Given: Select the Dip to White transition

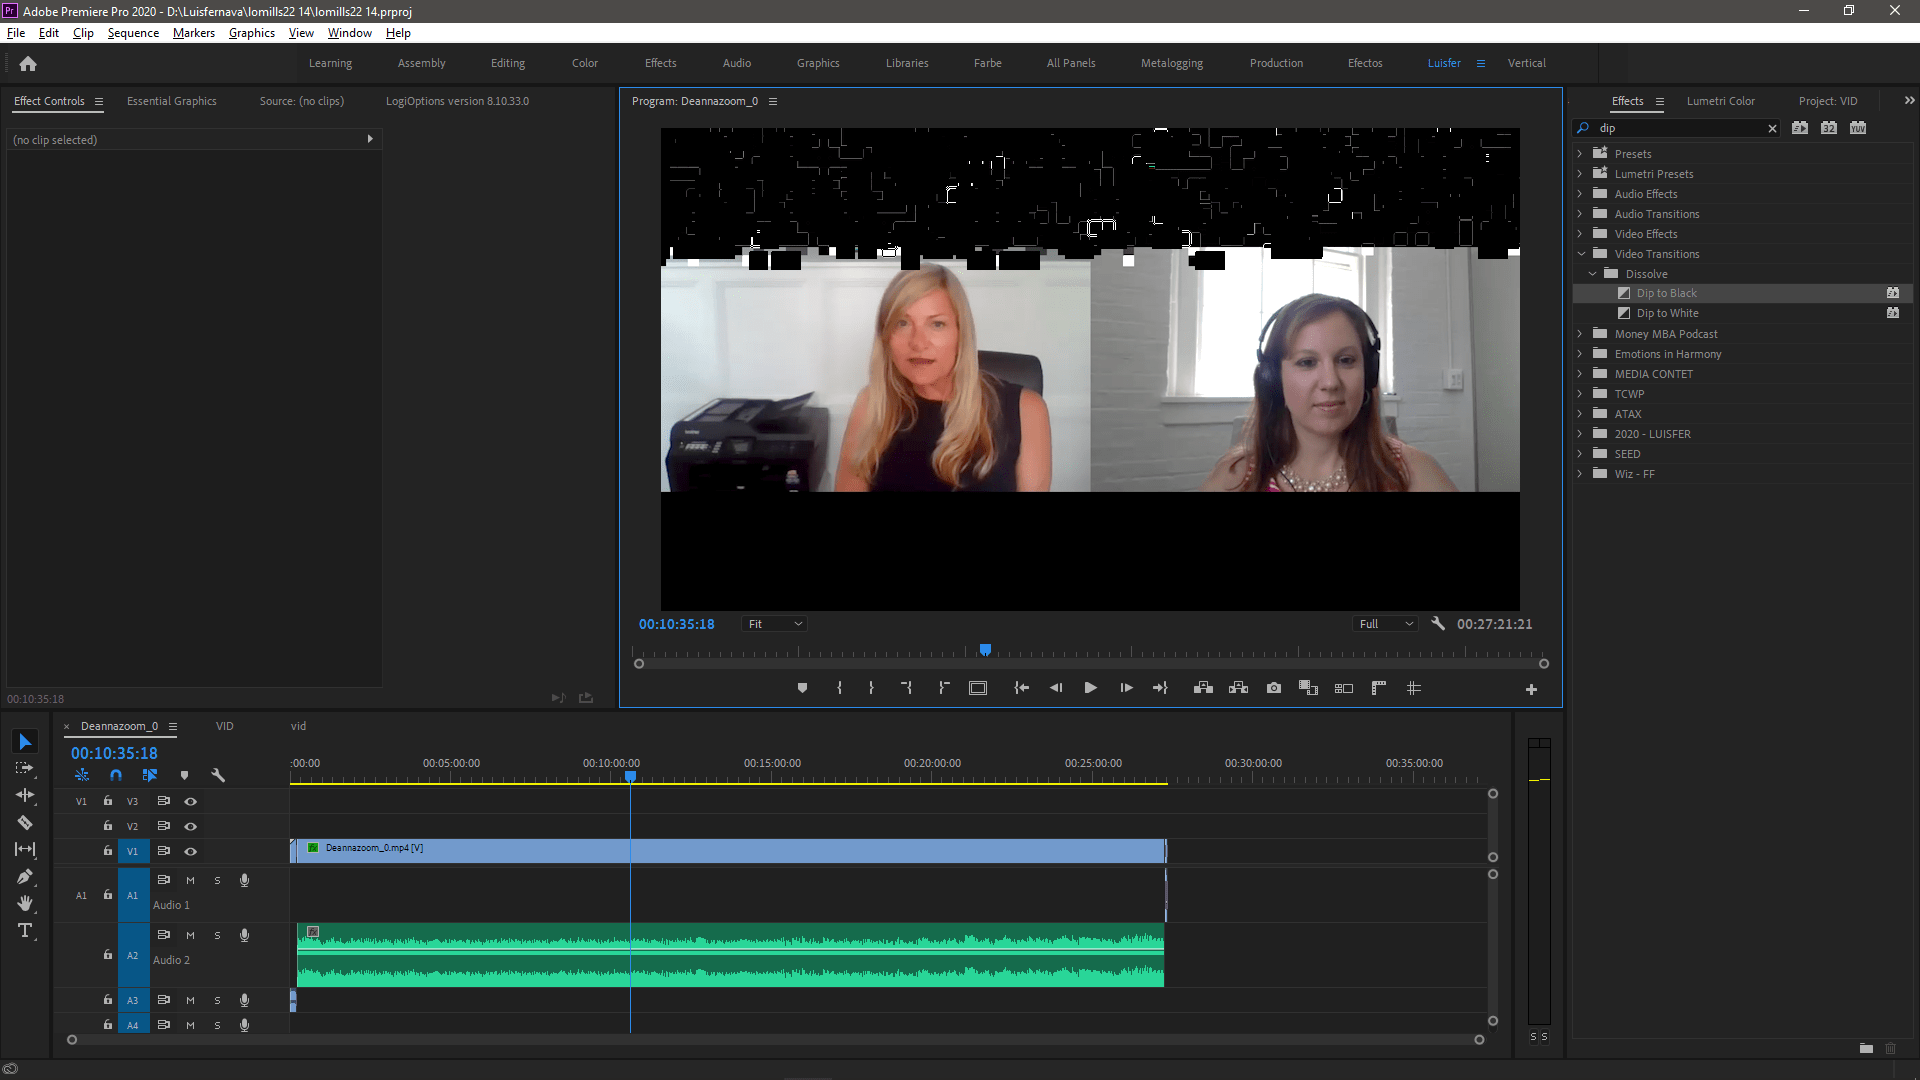Looking at the screenshot, I should [x=1666, y=313].
